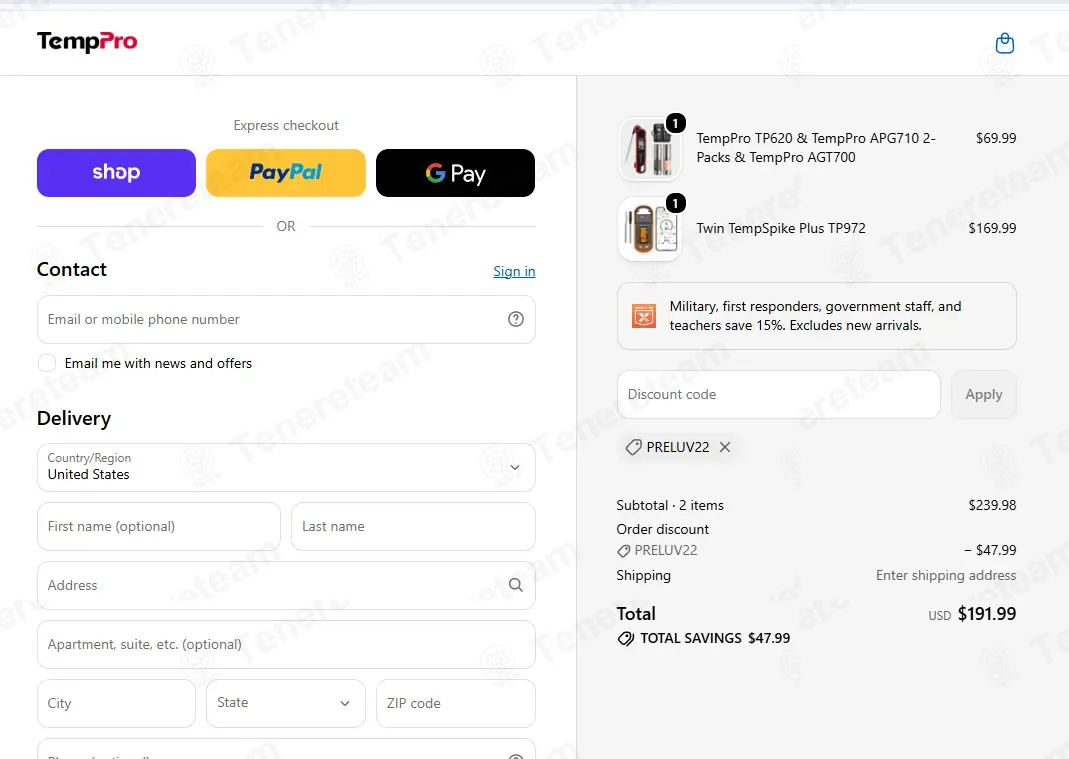The width and height of the screenshot is (1069, 759).
Task: Focus the Last name field
Action: [413, 526]
